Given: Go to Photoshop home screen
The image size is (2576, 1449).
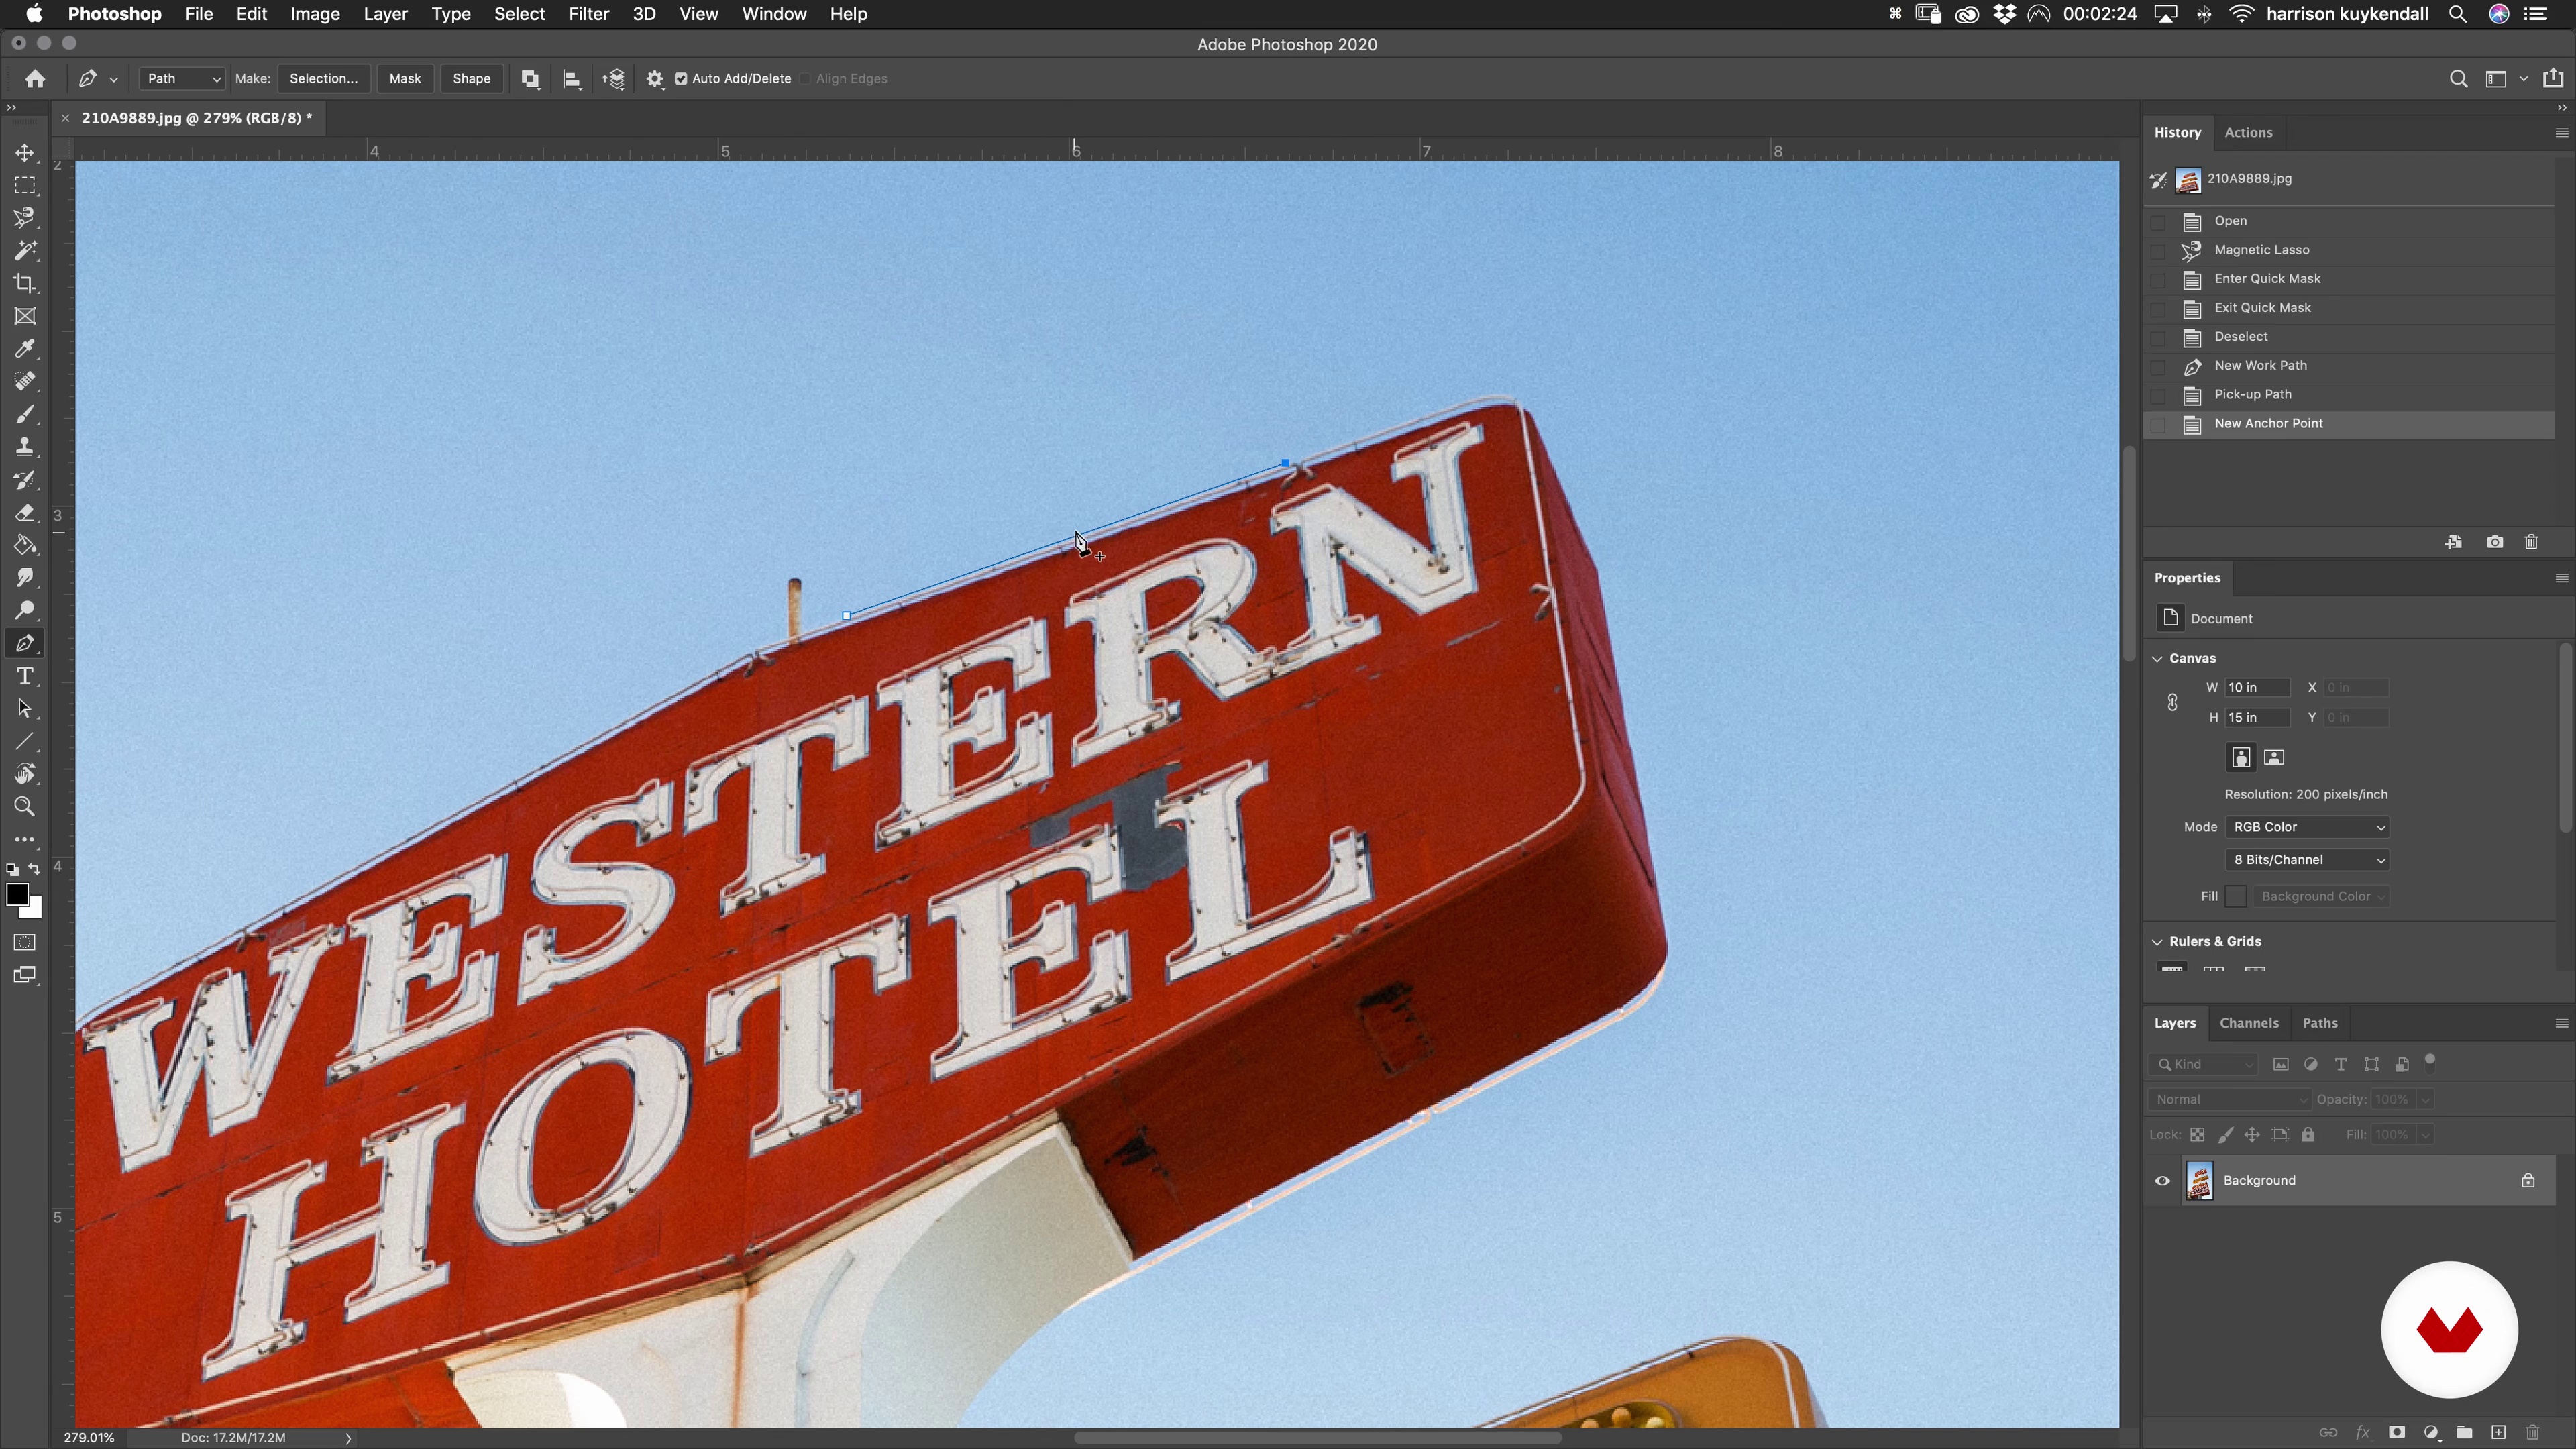Looking at the screenshot, I should tap(35, 79).
